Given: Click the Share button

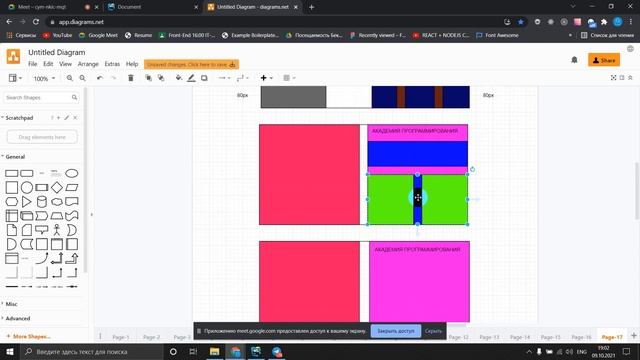Looking at the screenshot, I should point(604,60).
